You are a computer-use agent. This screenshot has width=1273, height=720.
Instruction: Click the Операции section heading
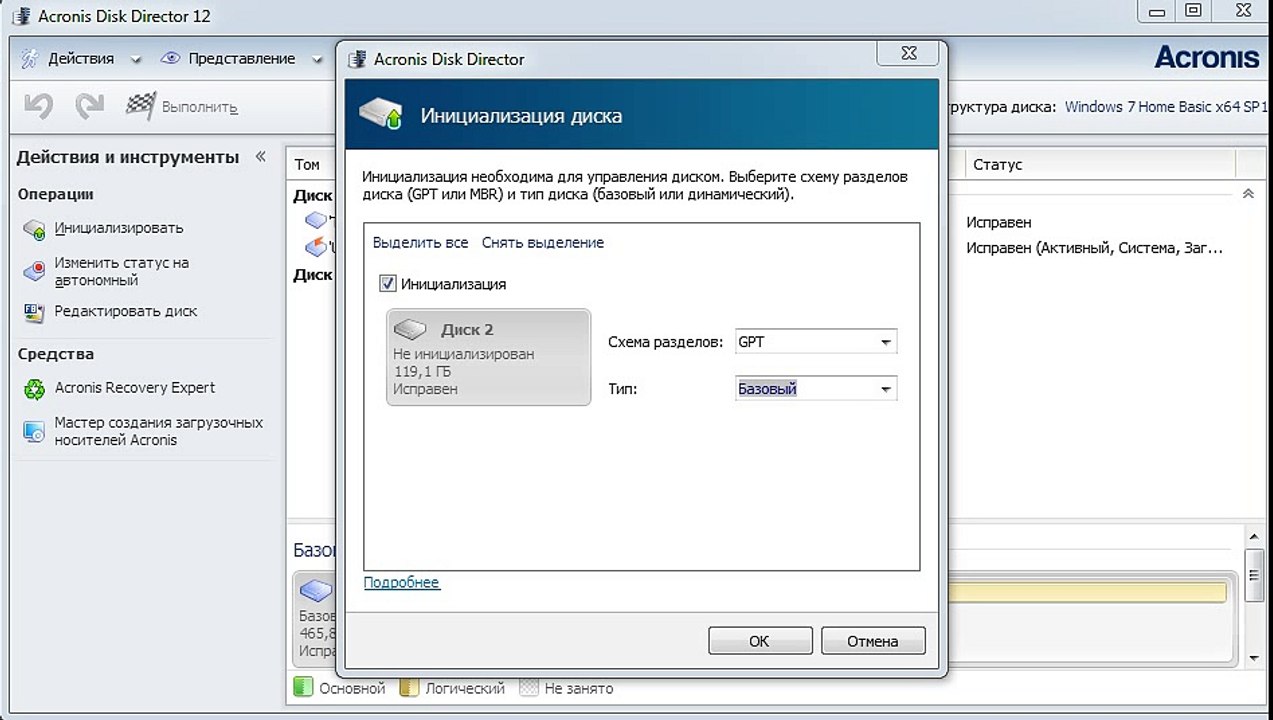point(56,194)
